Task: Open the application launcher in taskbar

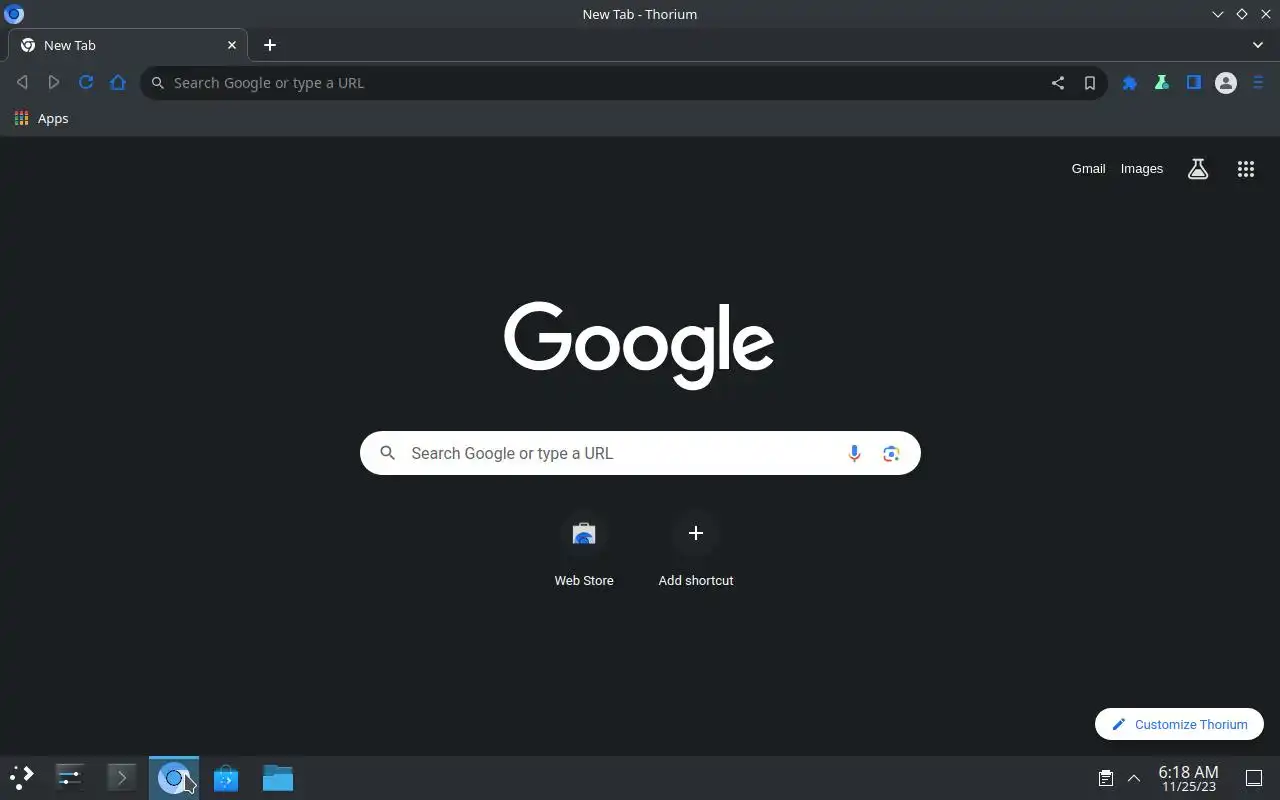Action: coord(22,778)
